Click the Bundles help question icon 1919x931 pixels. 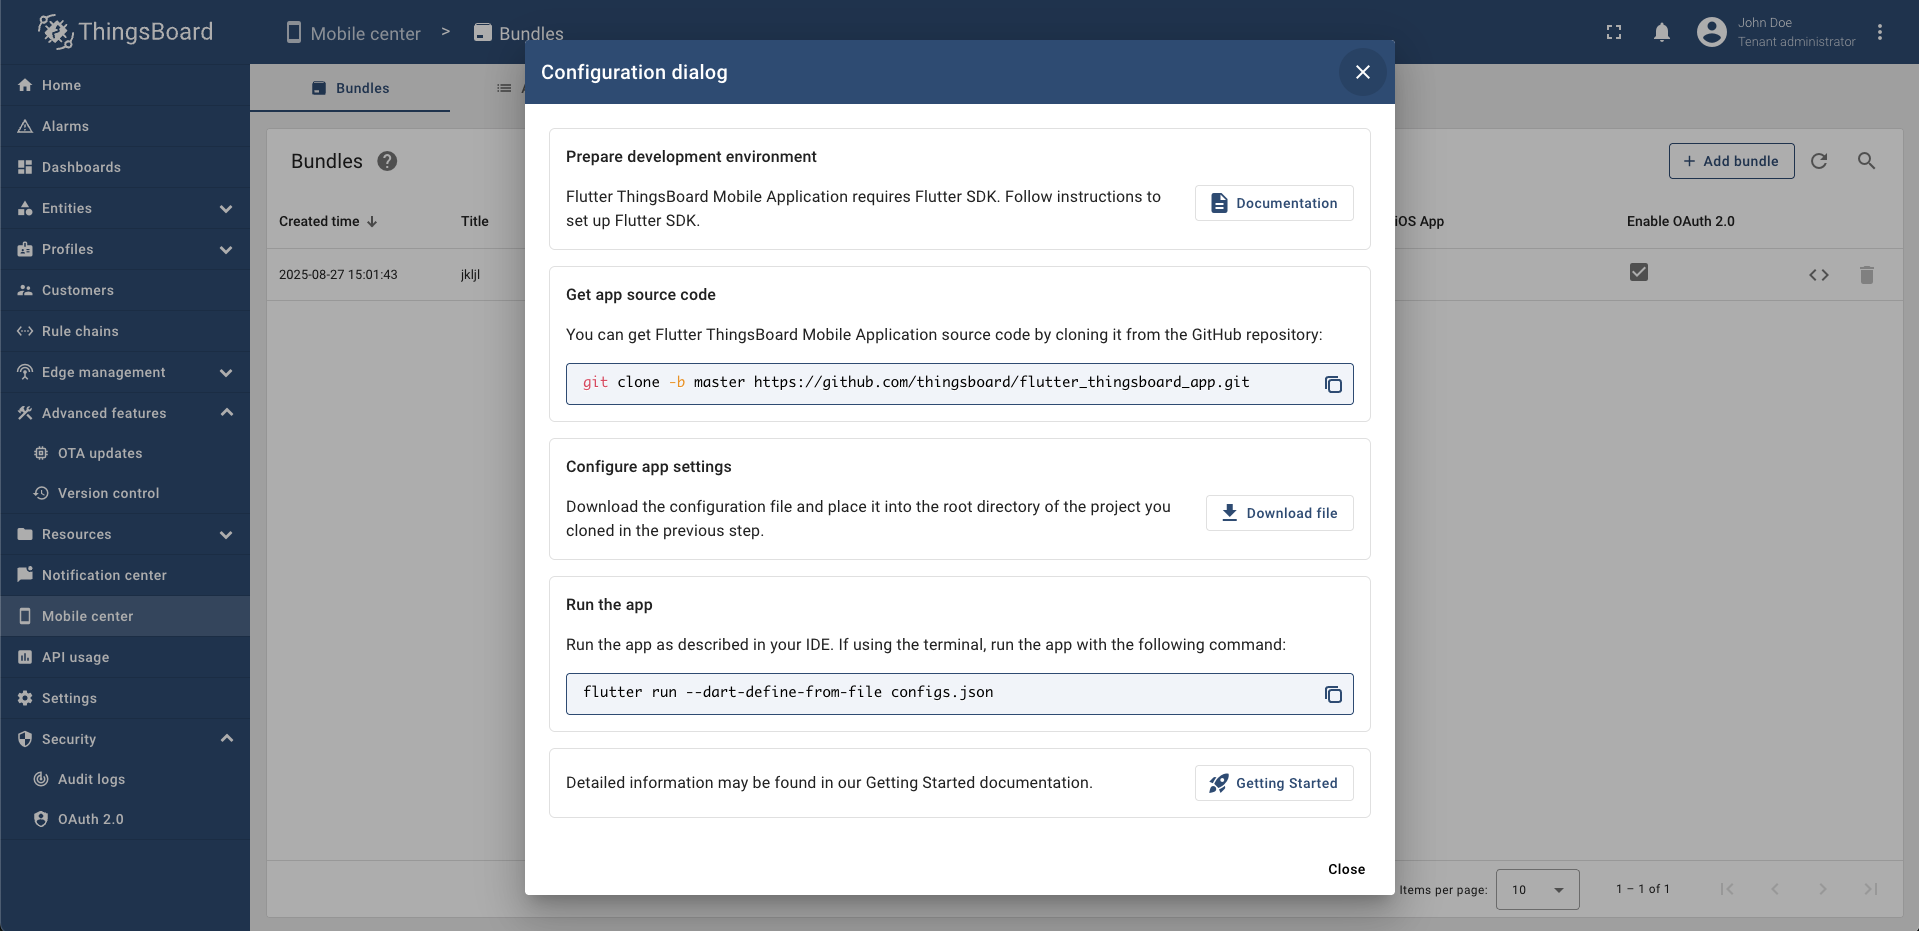387,161
